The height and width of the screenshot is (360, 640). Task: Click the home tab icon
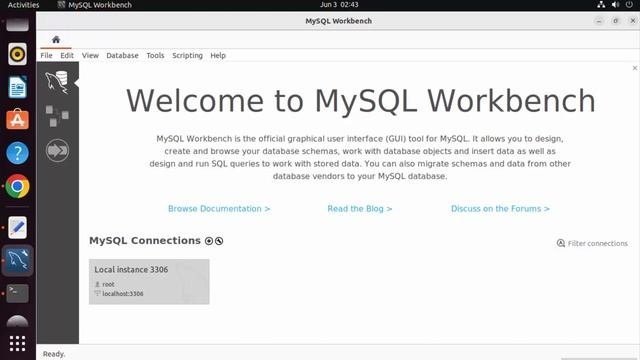pos(56,40)
